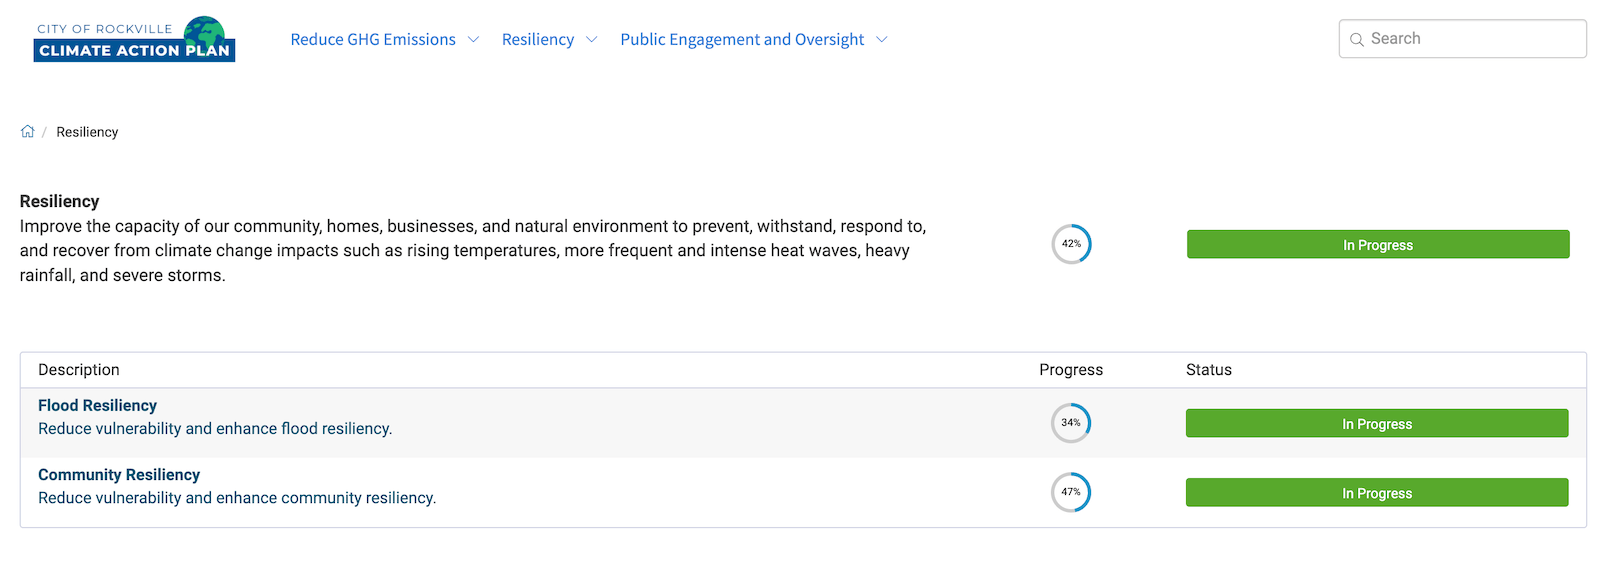
Task: Click the 47% Community Resiliency progress circle
Action: point(1071,492)
